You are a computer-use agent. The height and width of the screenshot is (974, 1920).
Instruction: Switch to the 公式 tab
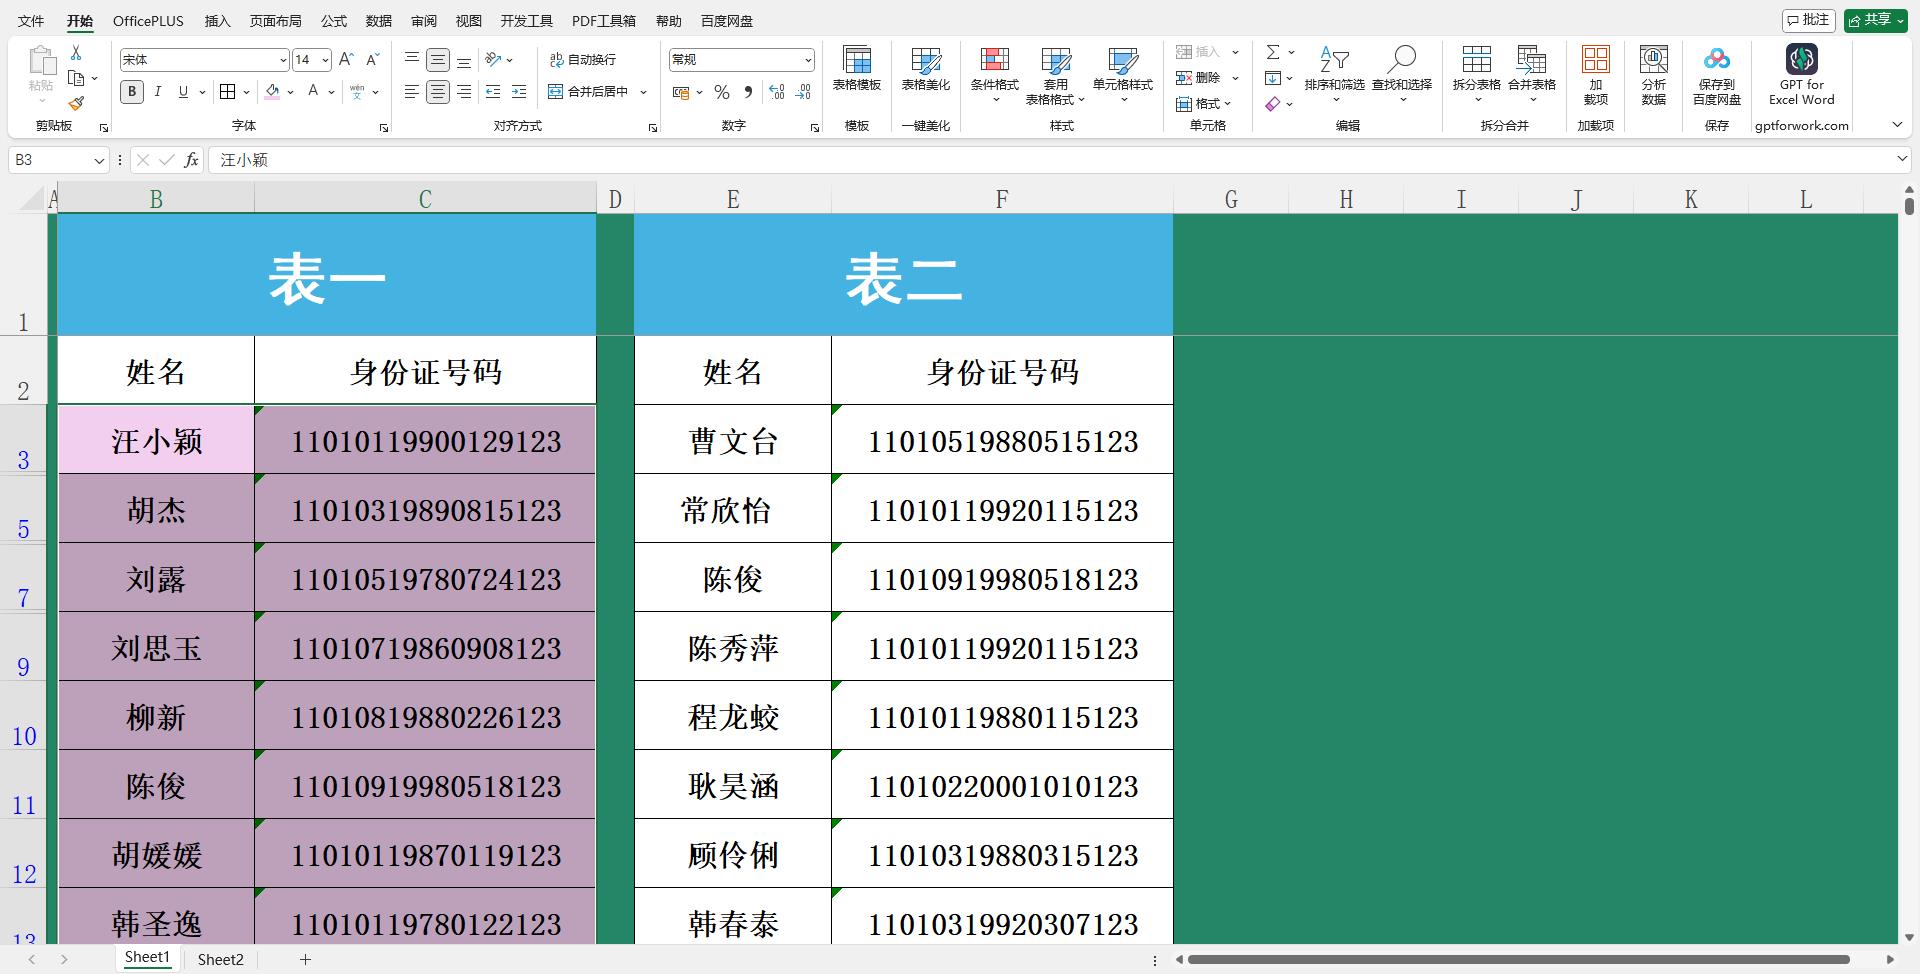click(x=334, y=20)
